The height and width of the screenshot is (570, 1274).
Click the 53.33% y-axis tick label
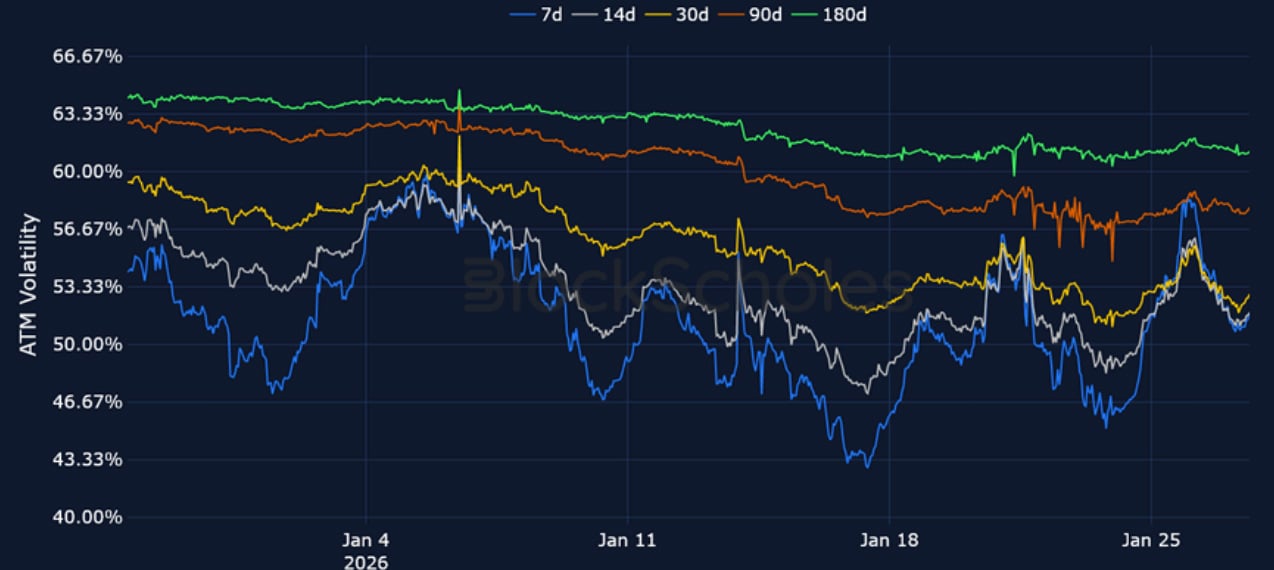86,287
